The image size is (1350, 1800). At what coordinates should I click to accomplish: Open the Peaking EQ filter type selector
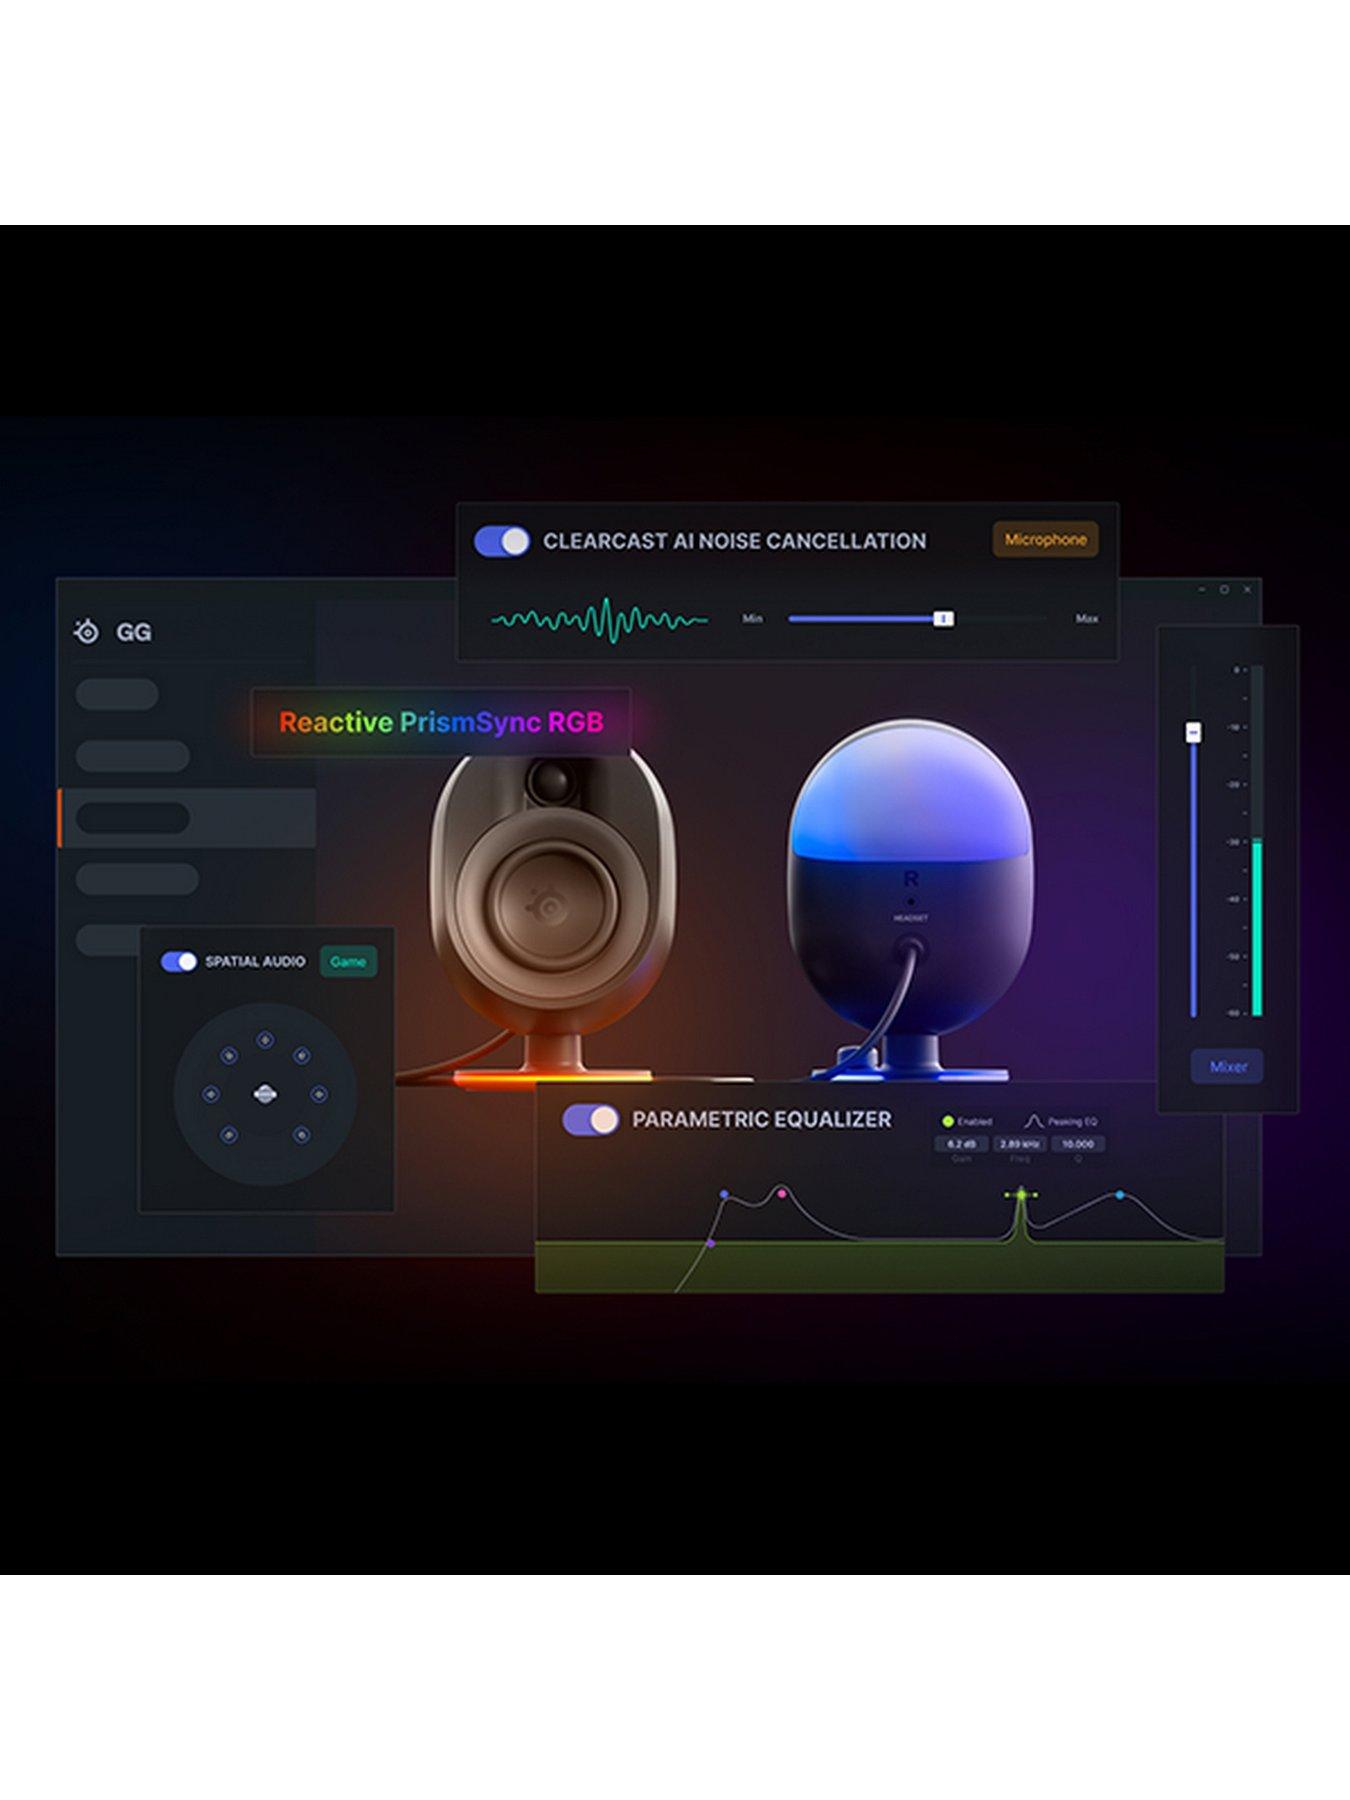(x=1061, y=1121)
